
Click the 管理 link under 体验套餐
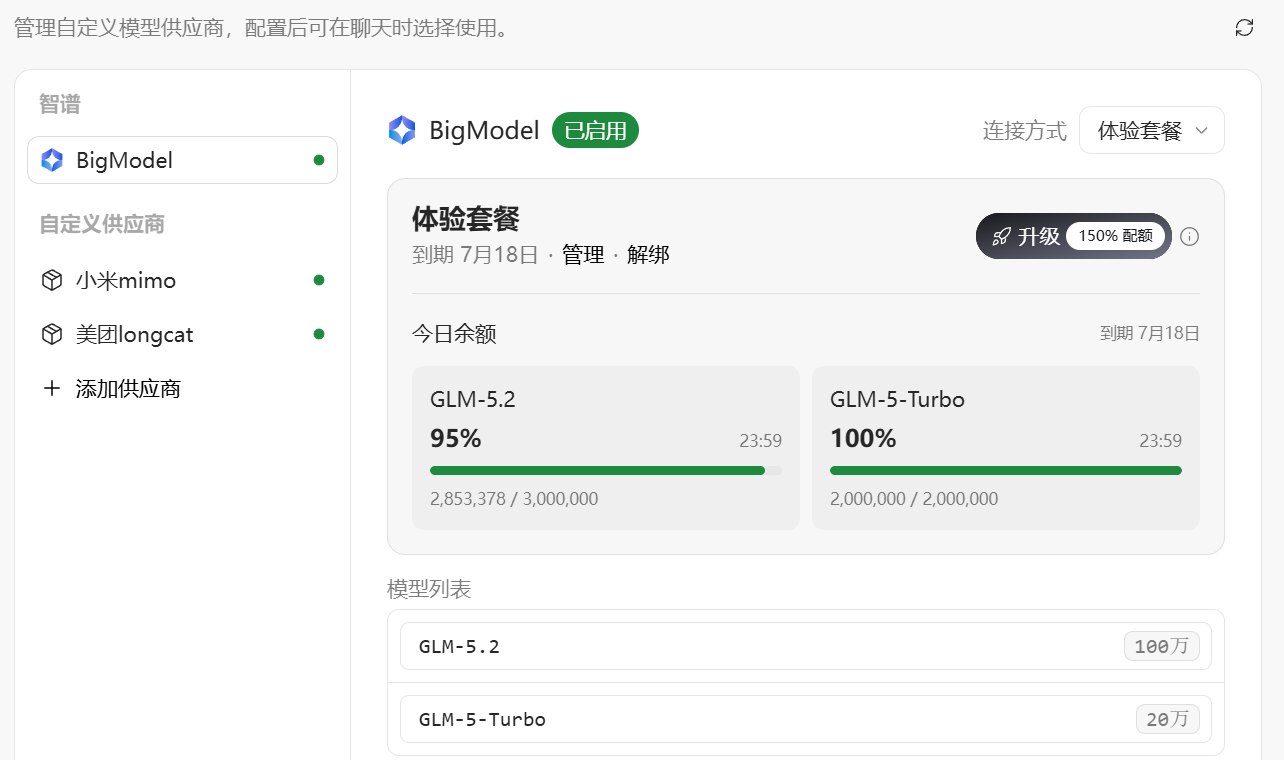click(583, 255)
